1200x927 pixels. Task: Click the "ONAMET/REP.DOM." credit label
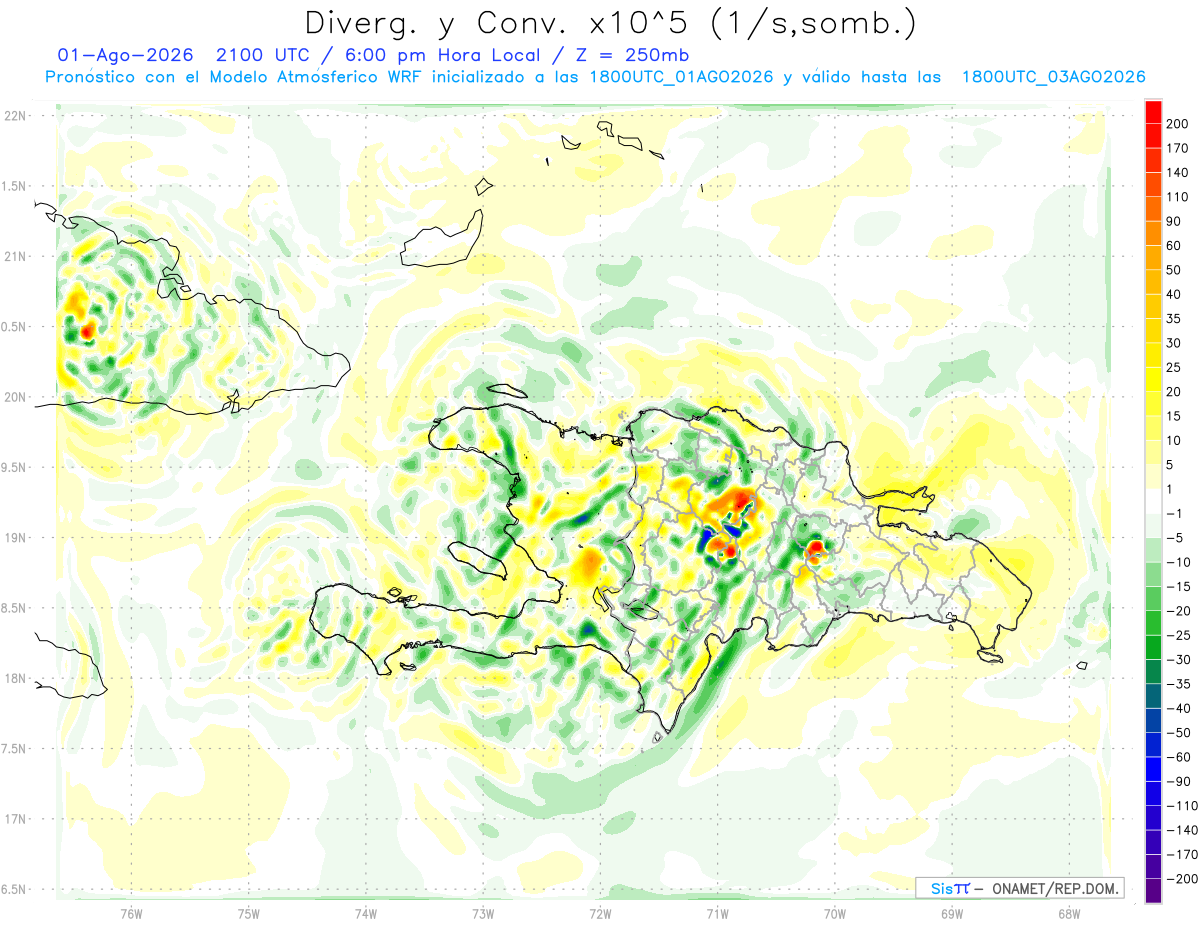point(1056,888)
